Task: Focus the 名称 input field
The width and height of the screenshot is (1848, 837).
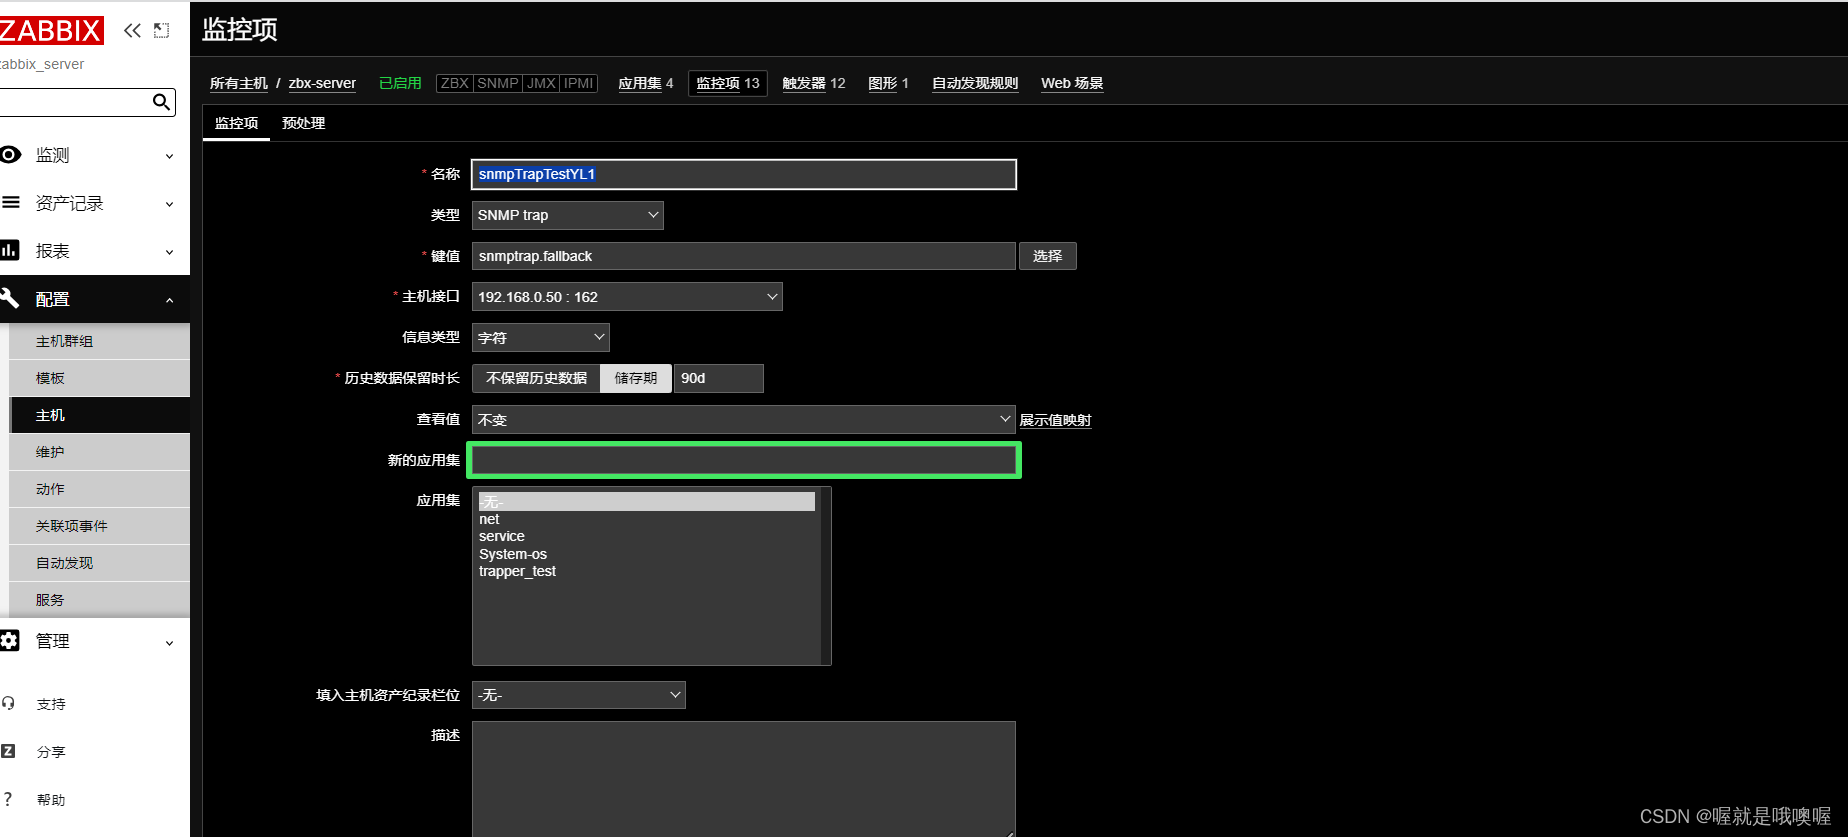Action: [744, 174]
